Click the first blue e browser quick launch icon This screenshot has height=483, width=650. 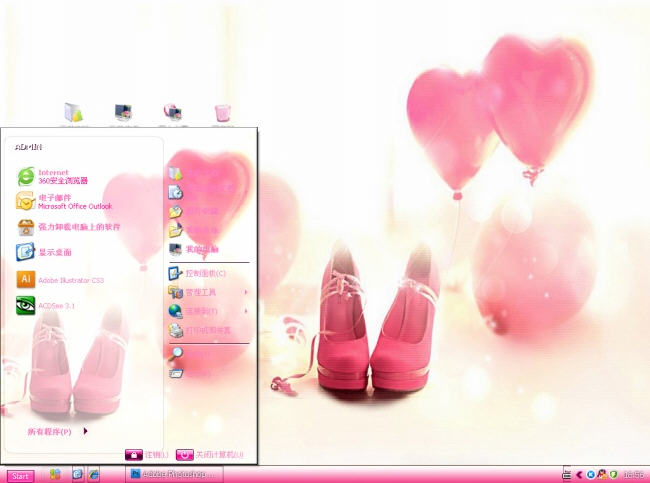pyautogui.click(x=77, y=474)
